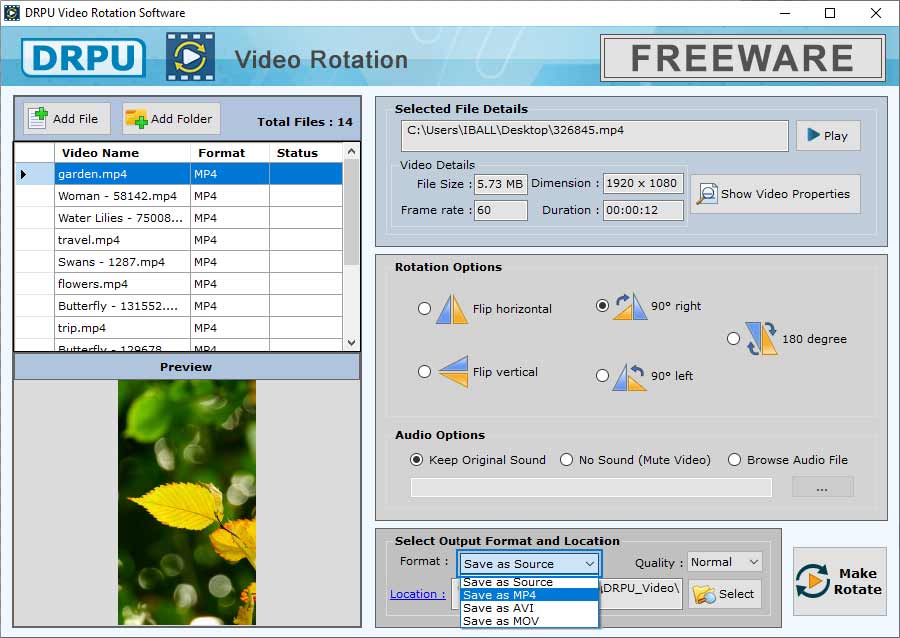
Task: Click the file list scroll up arrow
Action: [x=351, y=151]
